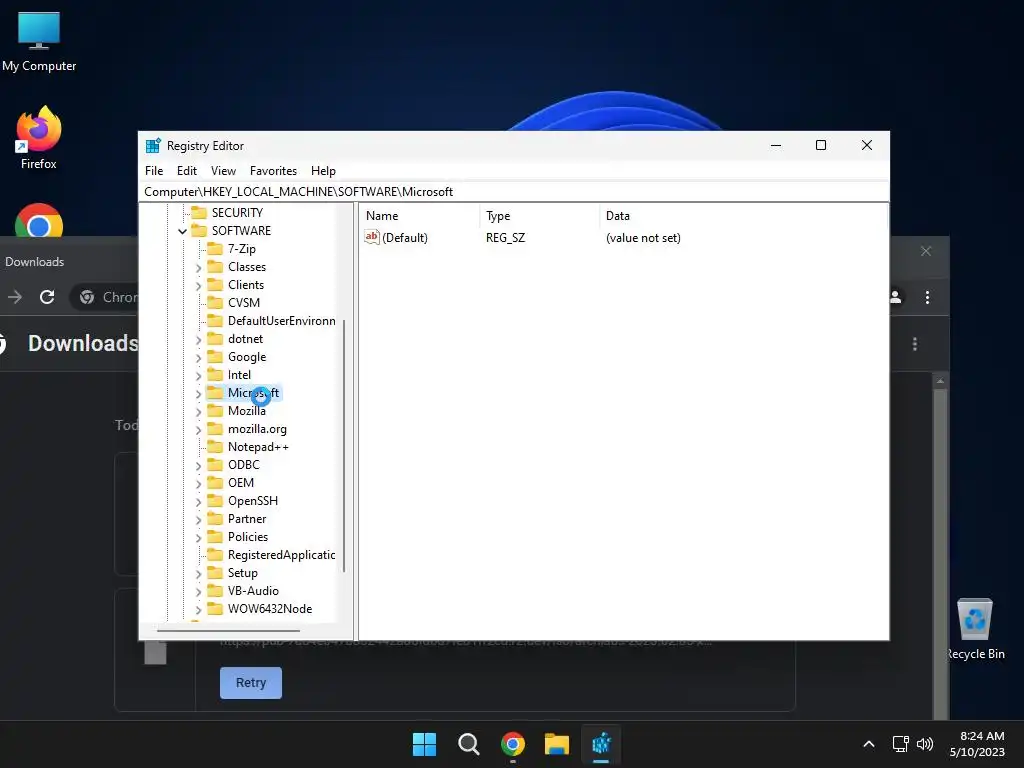Open taskbar Search
The height and width of the screenshot is (768, 1024).
(468, 744)
